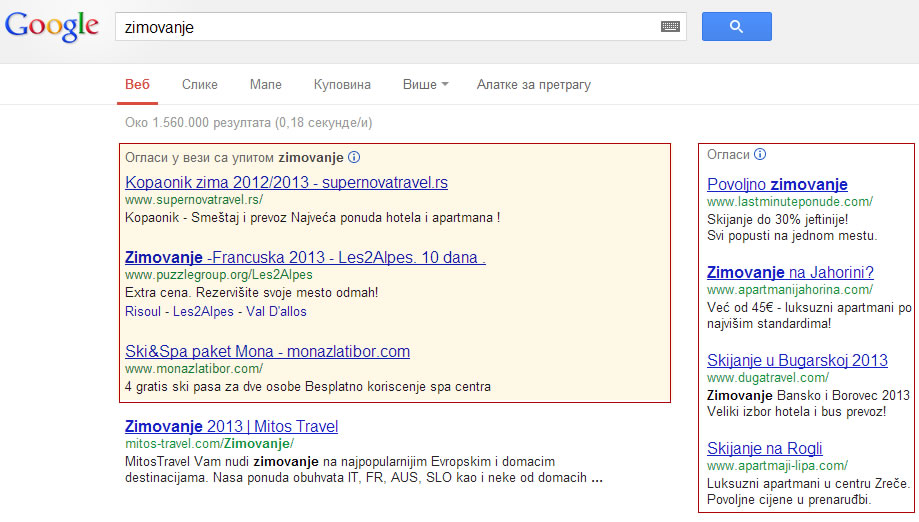Expand the Више dropdown menu
The height and width of the screenshot is (522, 919).
[x=425, y=85]
